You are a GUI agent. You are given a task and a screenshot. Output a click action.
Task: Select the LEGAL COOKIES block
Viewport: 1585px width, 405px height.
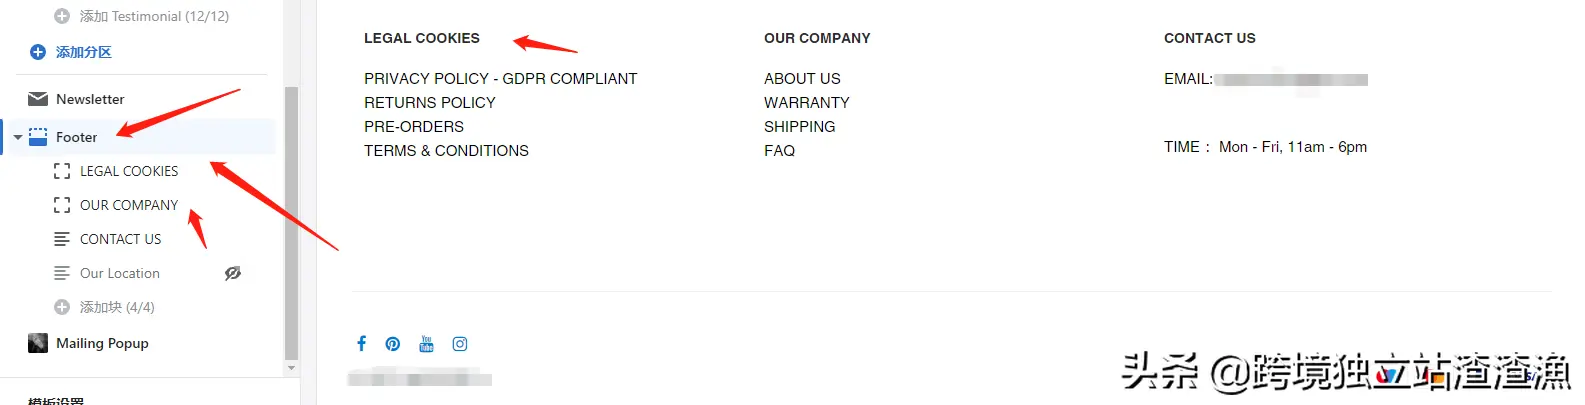pos(129,171)
